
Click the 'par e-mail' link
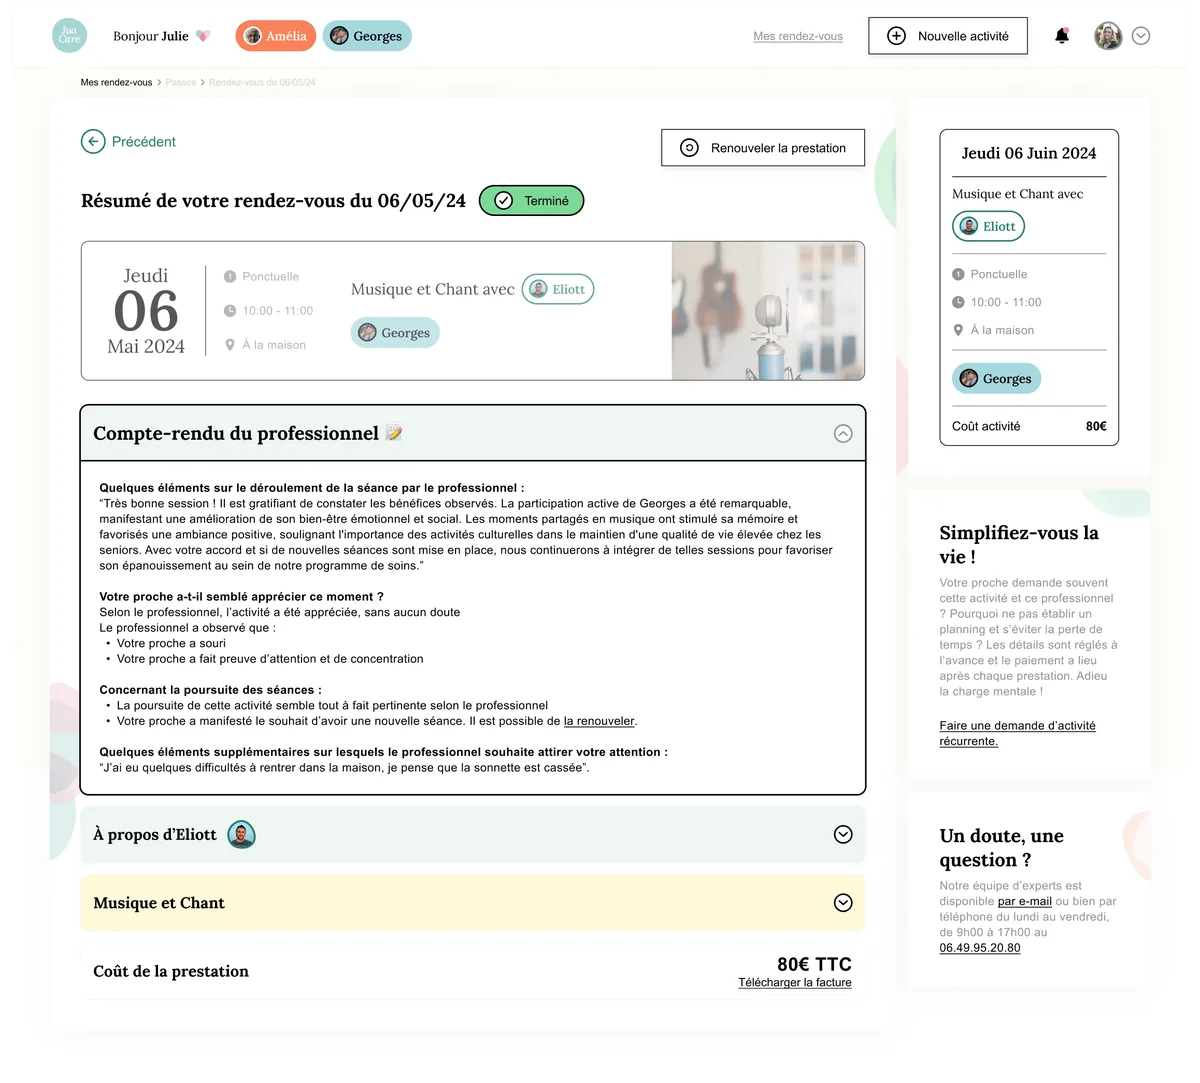click(1025, 901)
